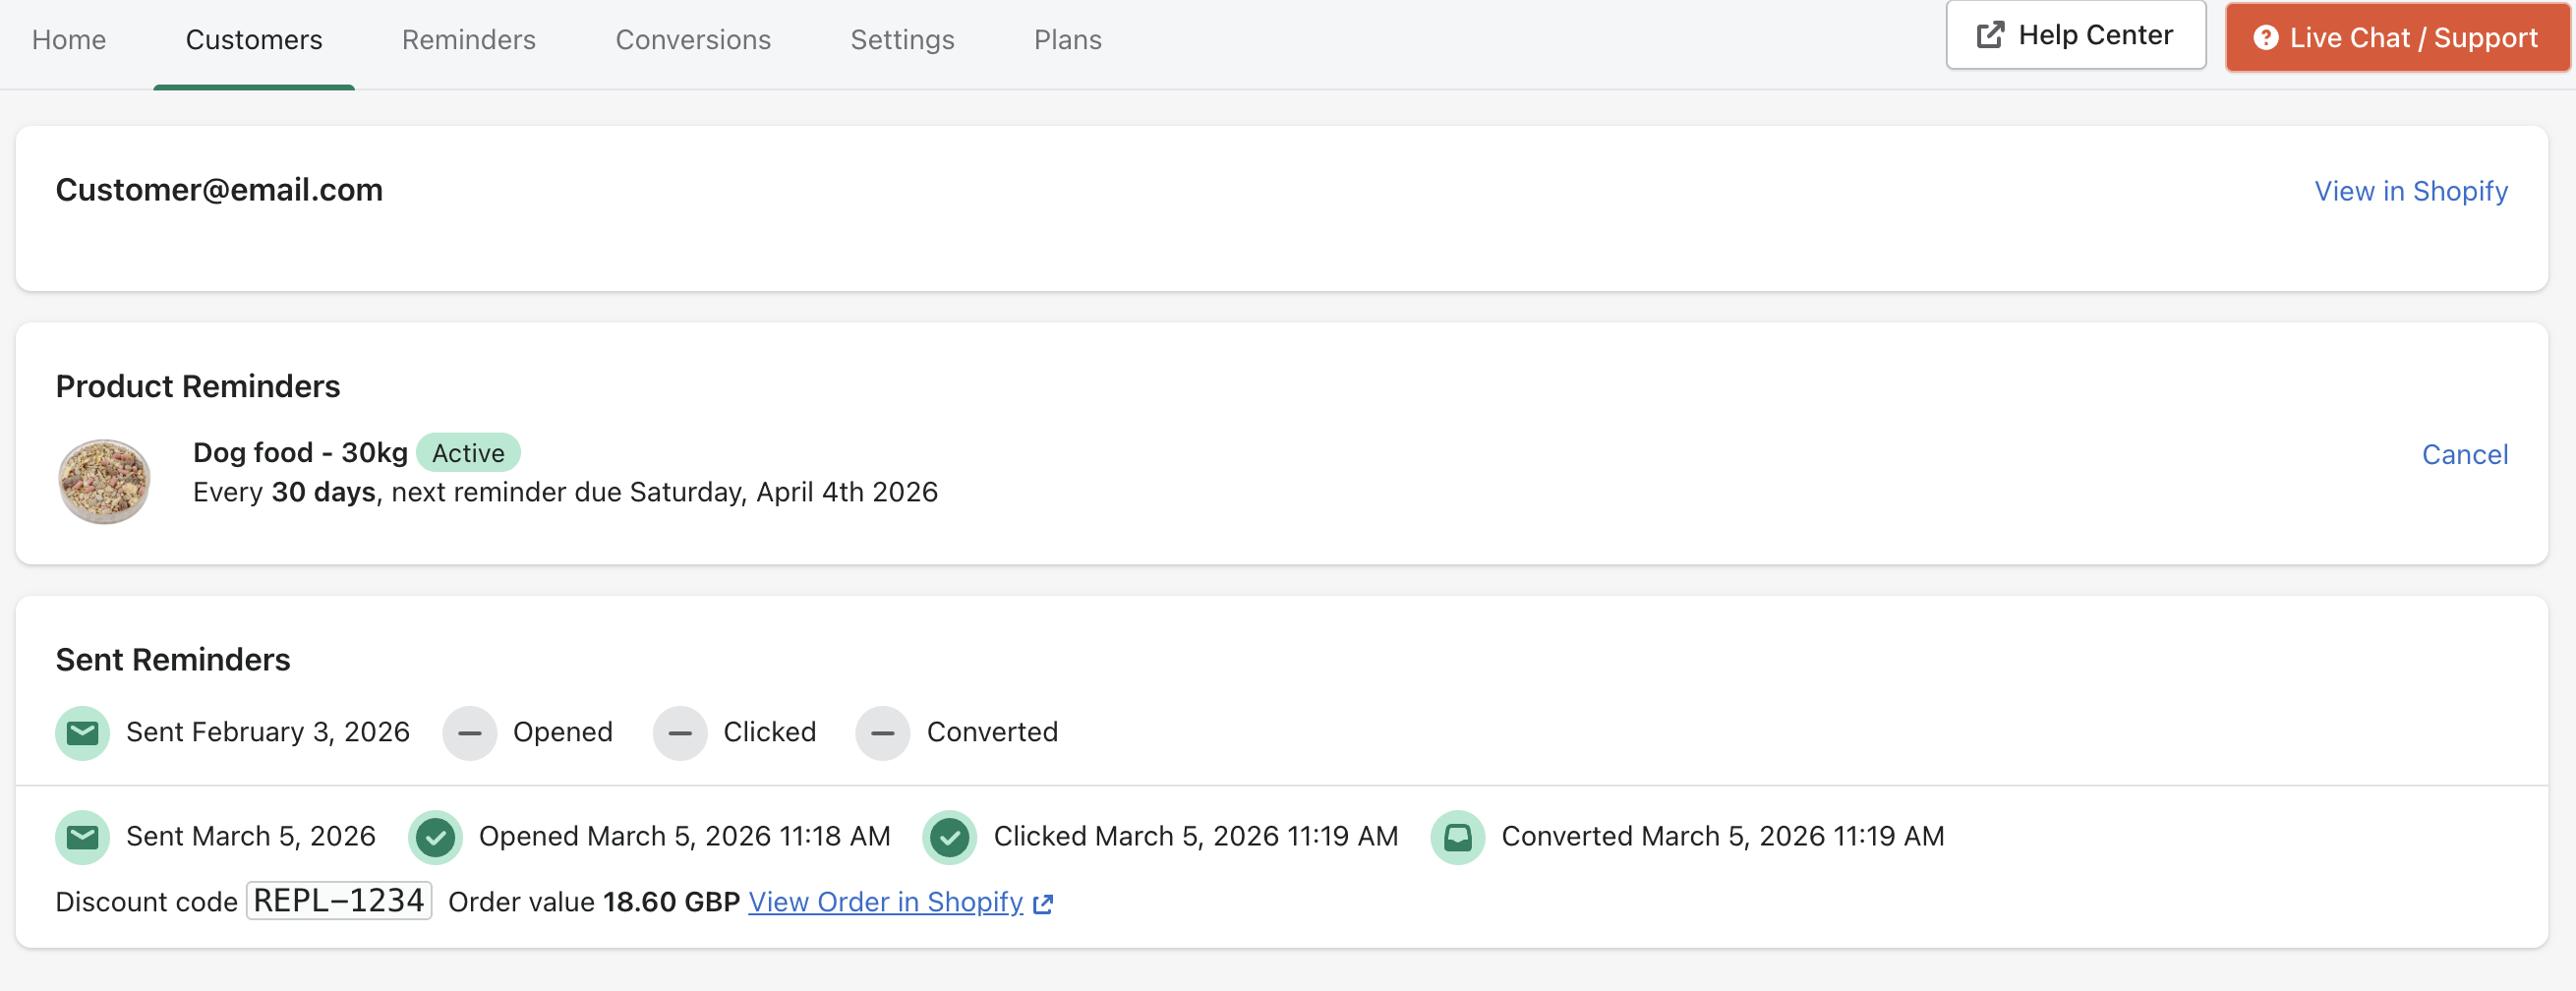Select the Plans tab
This screenshot has height=991, width=2576.
[x=1067, y=40]
